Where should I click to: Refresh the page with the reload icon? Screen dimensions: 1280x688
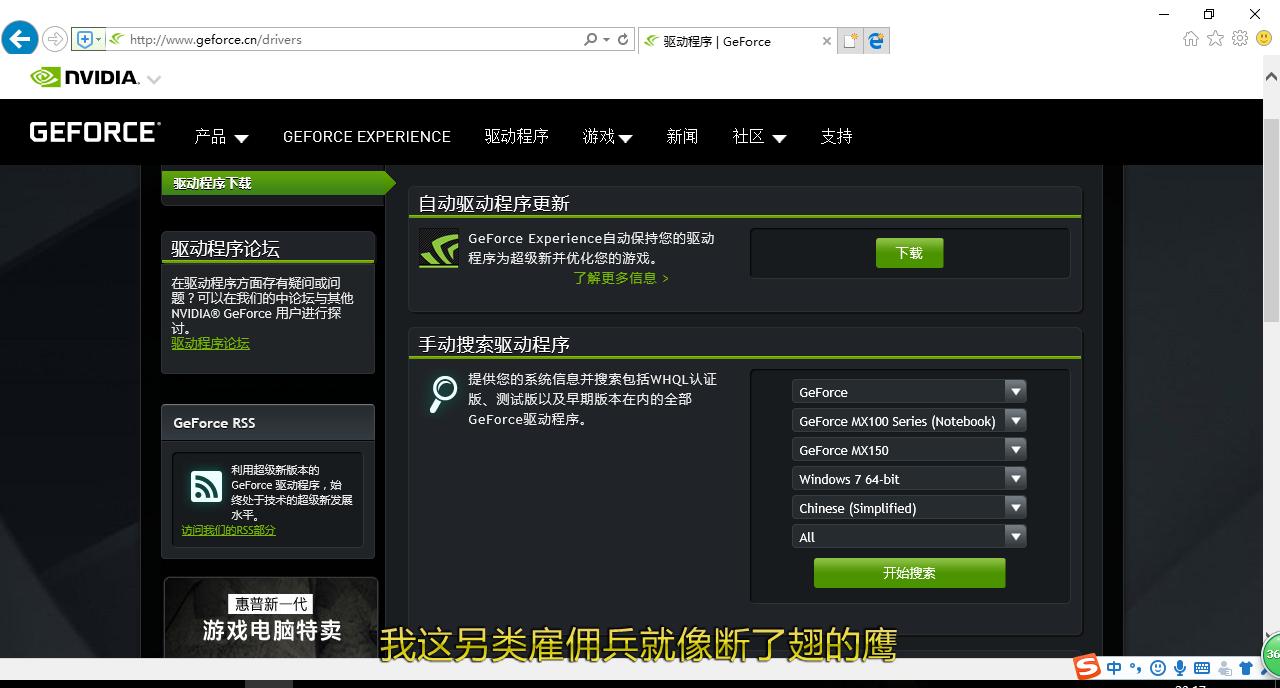point(622,40)
